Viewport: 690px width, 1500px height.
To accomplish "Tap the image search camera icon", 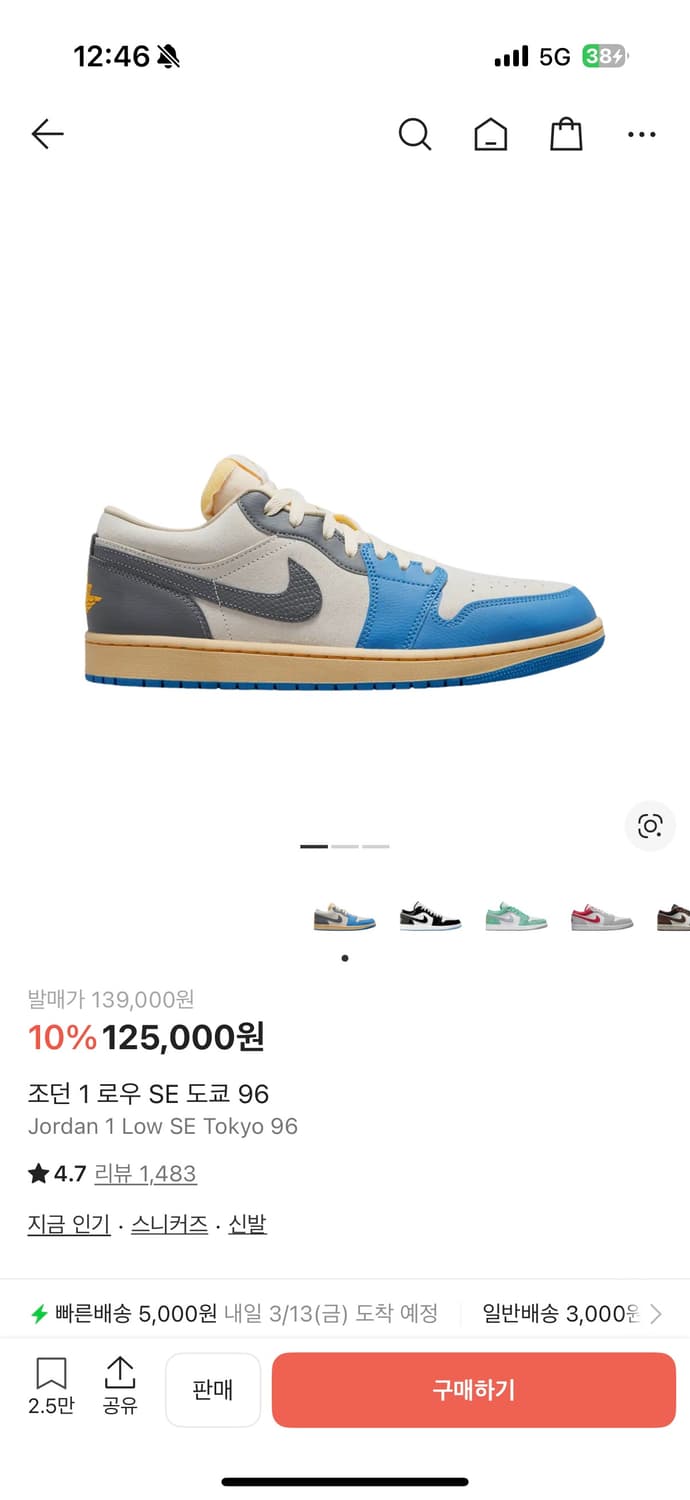I will pyautogui.click(x=650, y=826).
